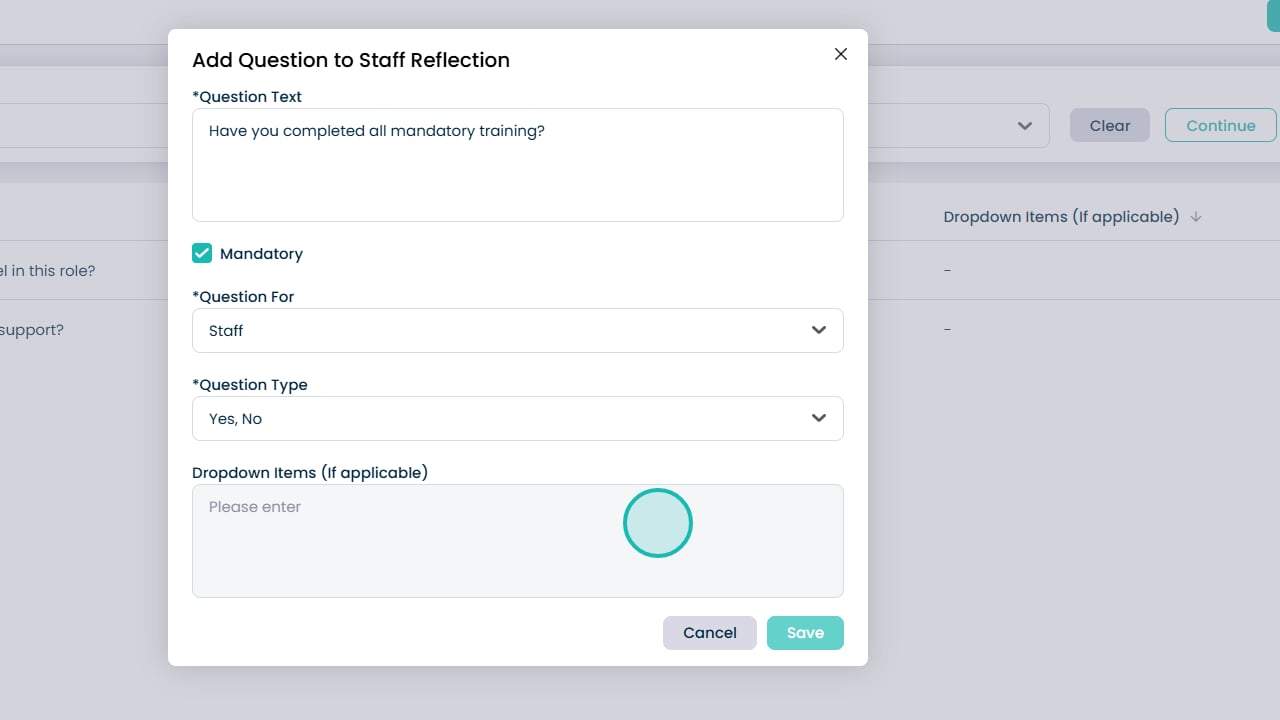Click the Continue button

click(1220, 126)
